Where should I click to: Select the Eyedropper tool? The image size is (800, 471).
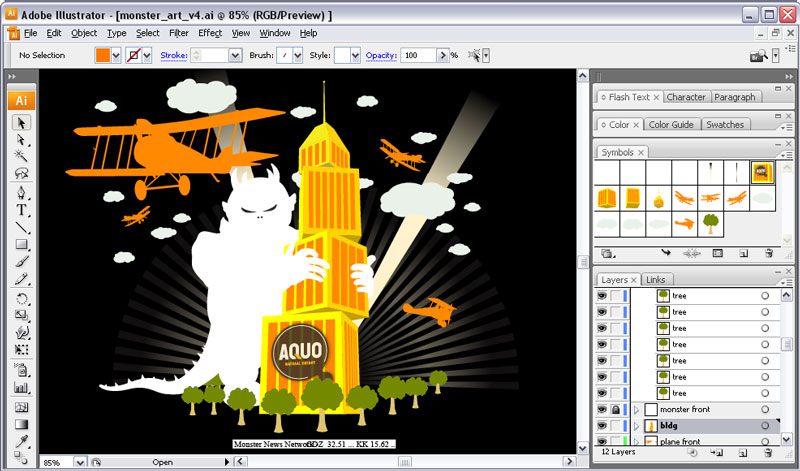coord(21,441)
